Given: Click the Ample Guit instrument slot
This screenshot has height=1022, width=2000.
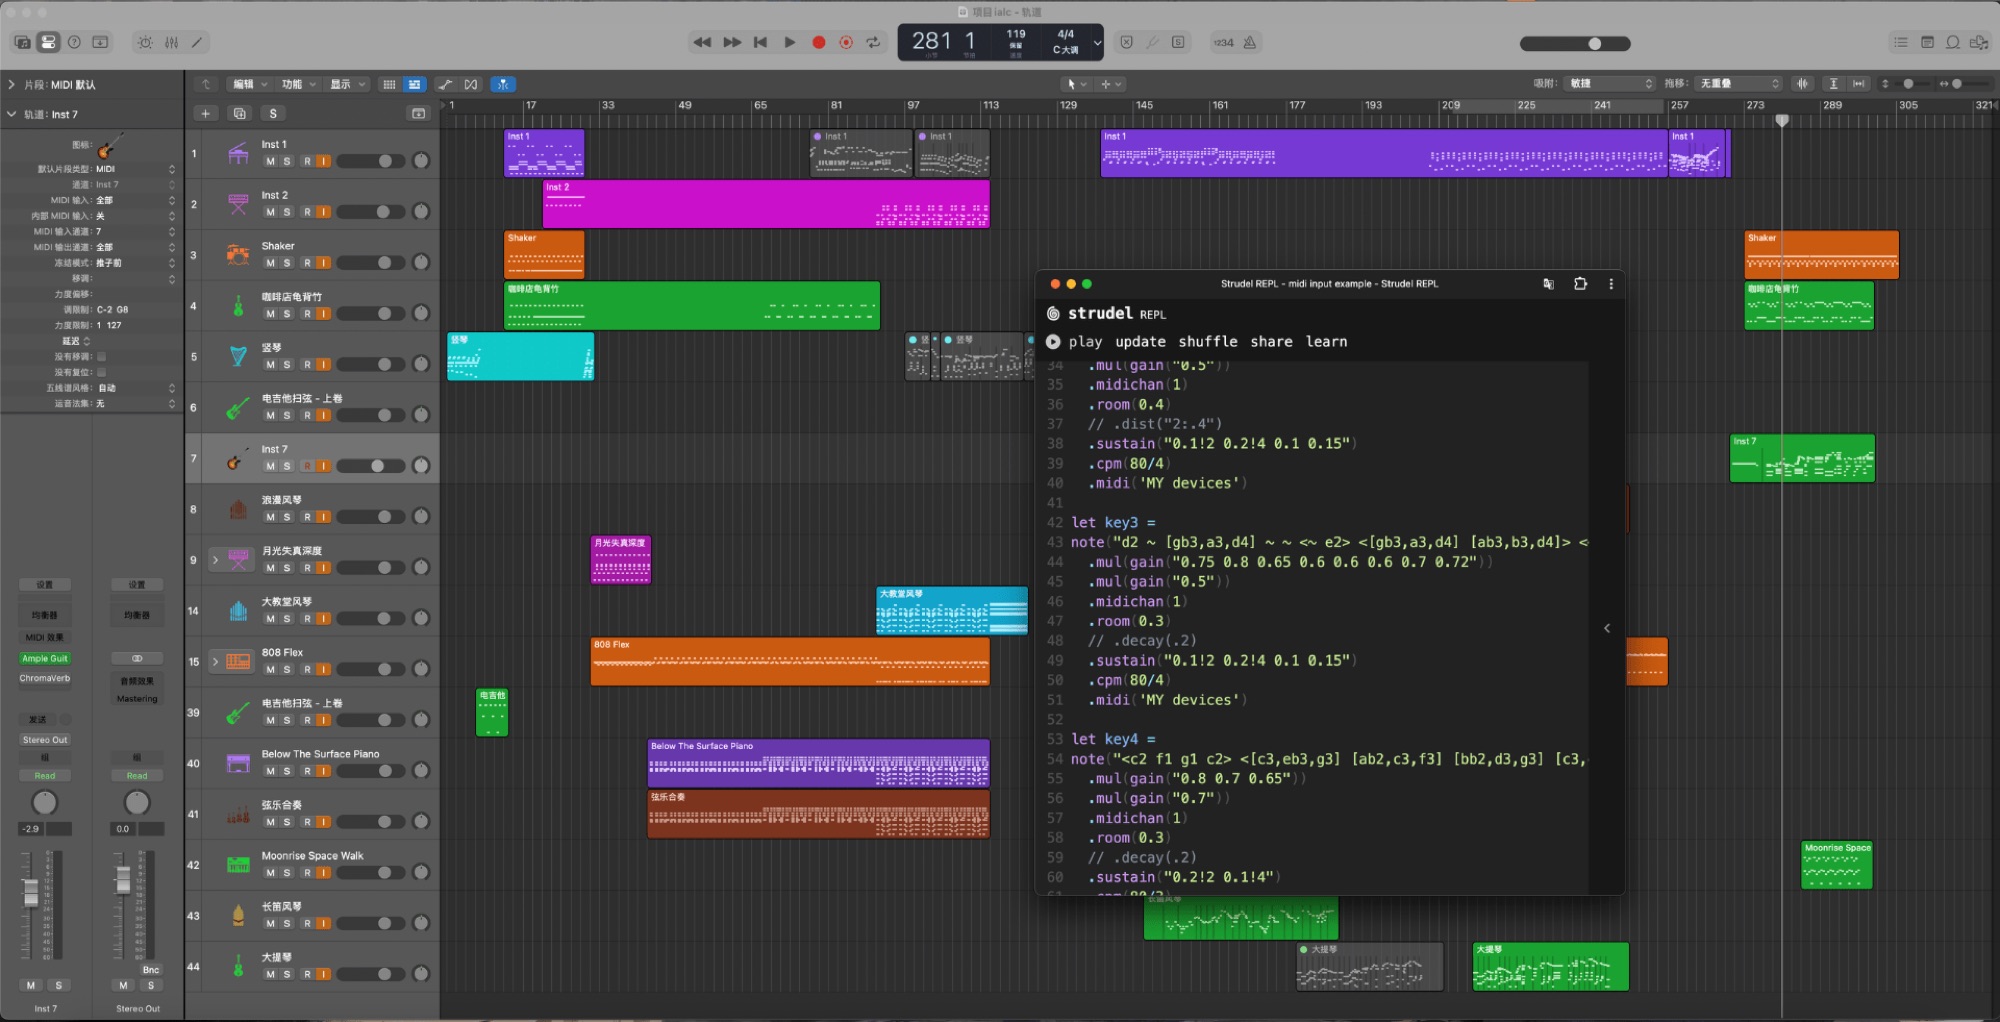Looking at the screenshot, I should [x=45, y=659].
